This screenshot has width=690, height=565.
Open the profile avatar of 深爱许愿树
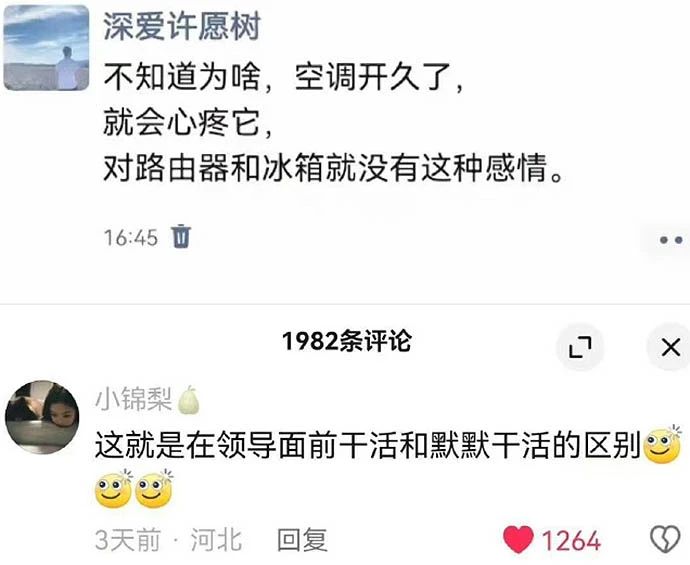tap(46, 48)
